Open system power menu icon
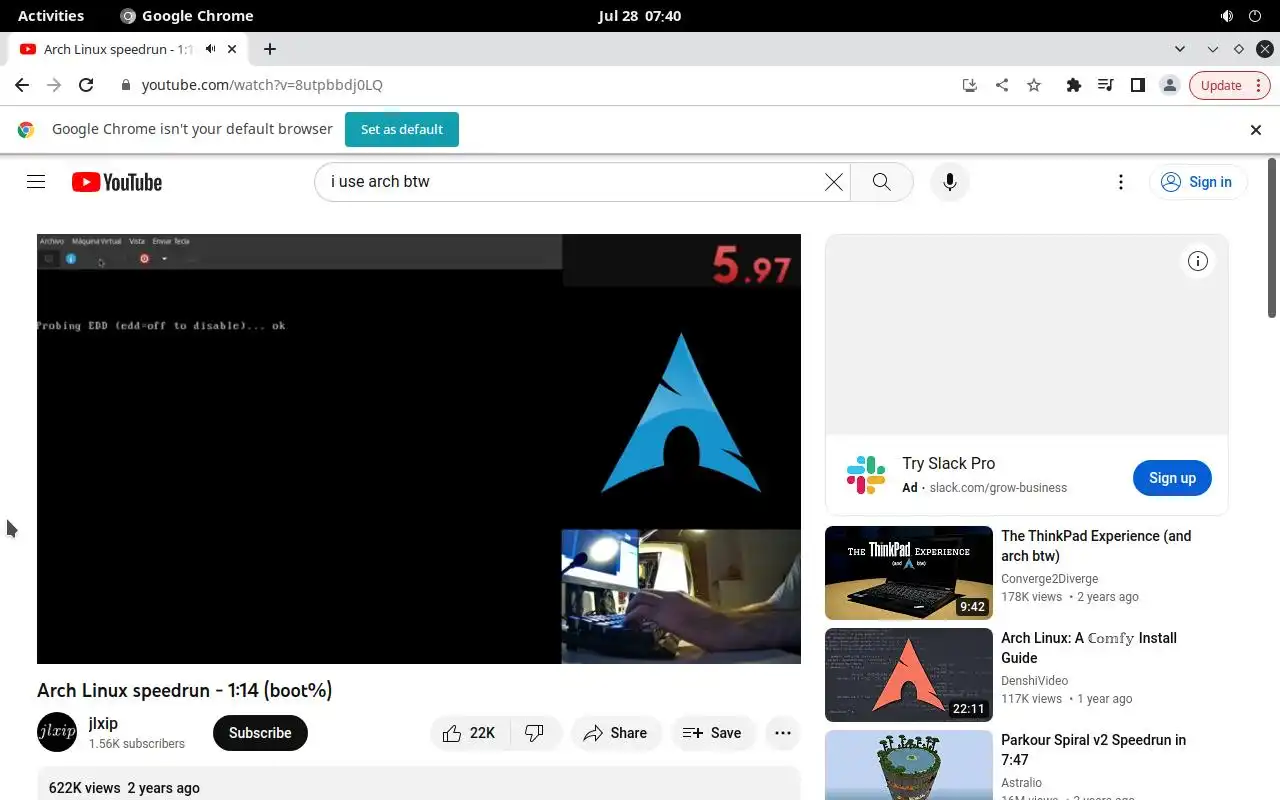This screenshot has height=800, width=1280. click(x=1256, y=16)
